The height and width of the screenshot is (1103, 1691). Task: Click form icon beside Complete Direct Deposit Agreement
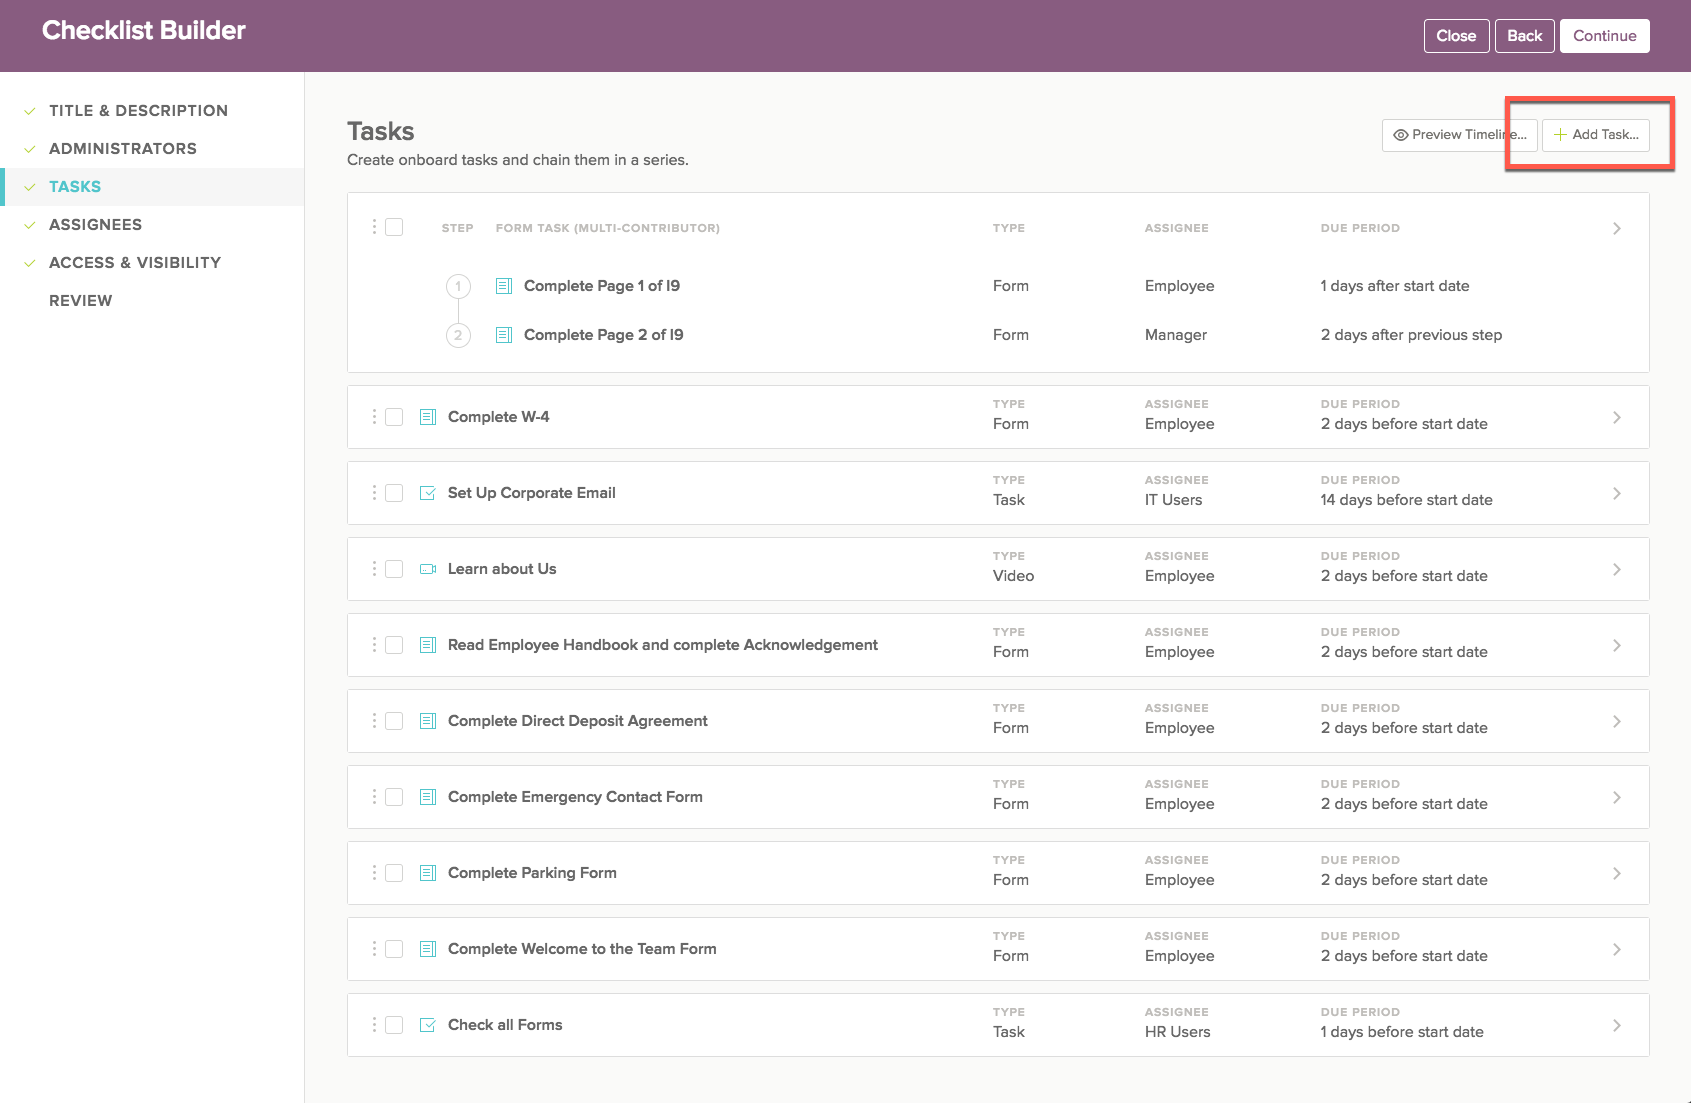coord(428,721)
